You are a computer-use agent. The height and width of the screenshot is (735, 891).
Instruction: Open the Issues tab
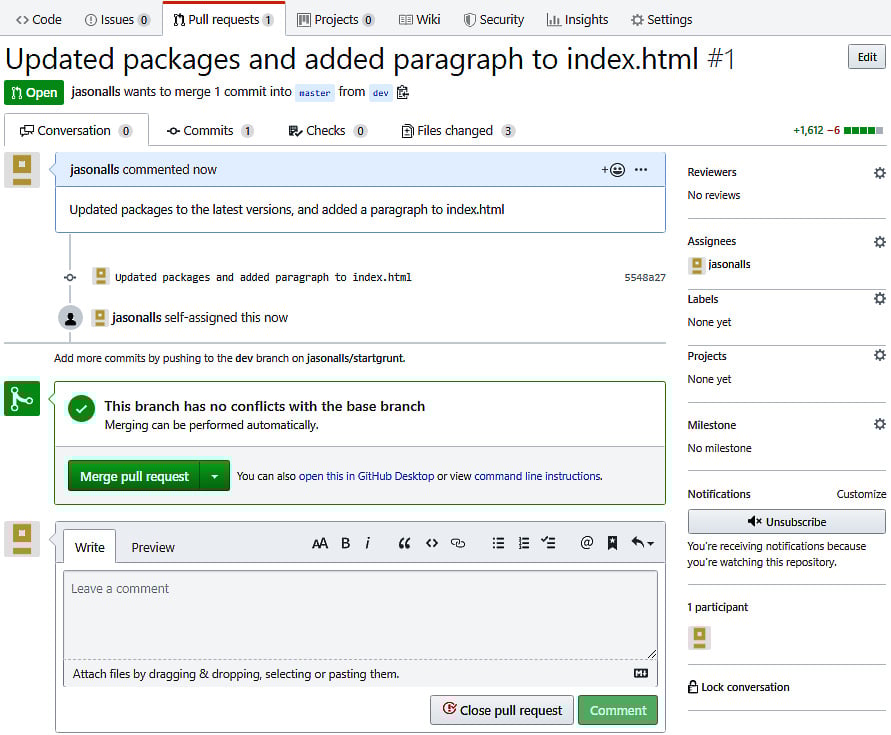point(116,19)
